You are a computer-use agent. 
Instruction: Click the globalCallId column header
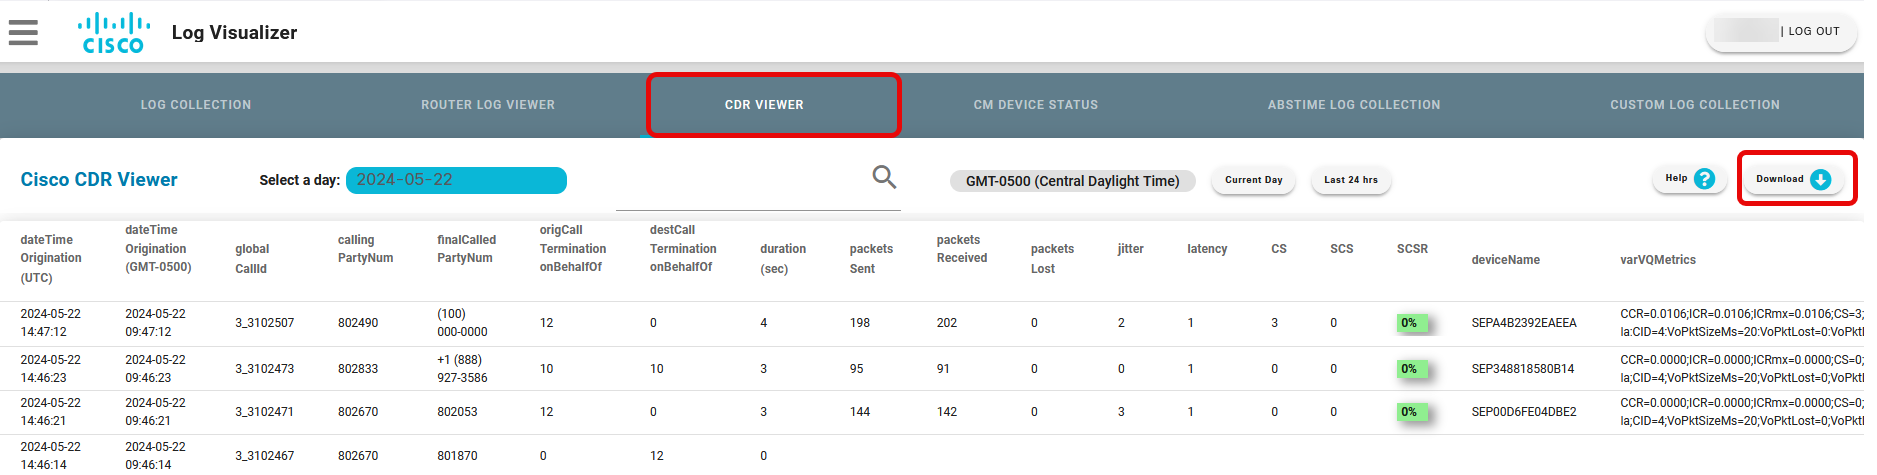click(252, 259)
